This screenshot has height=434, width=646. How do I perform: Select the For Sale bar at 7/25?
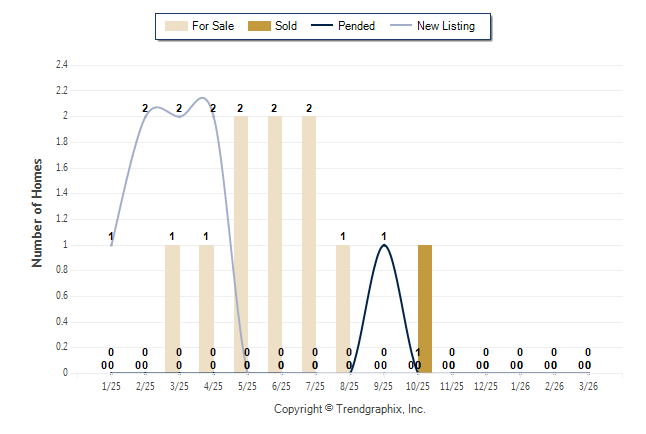tap(309, 244)
